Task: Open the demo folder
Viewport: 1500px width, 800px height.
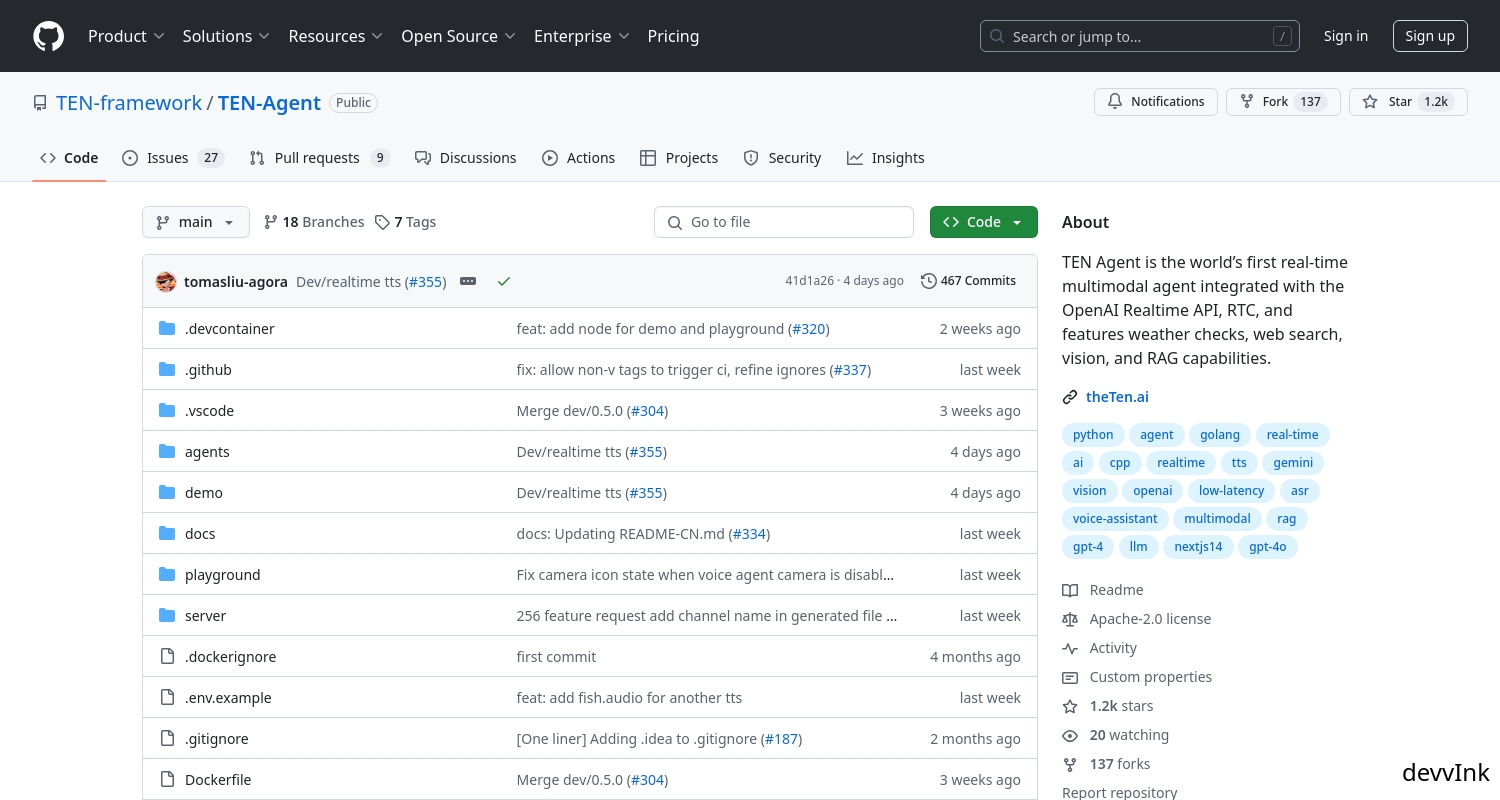Action: 204,493
